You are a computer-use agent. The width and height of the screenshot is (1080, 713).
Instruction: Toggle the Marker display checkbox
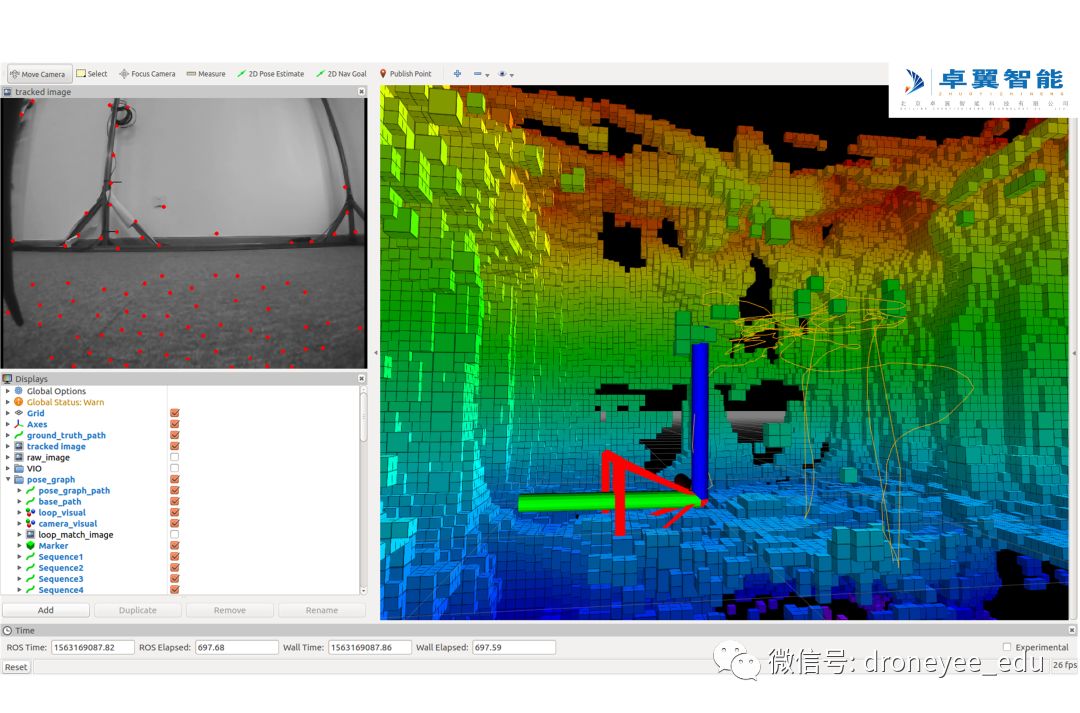(x=174, y=545)
